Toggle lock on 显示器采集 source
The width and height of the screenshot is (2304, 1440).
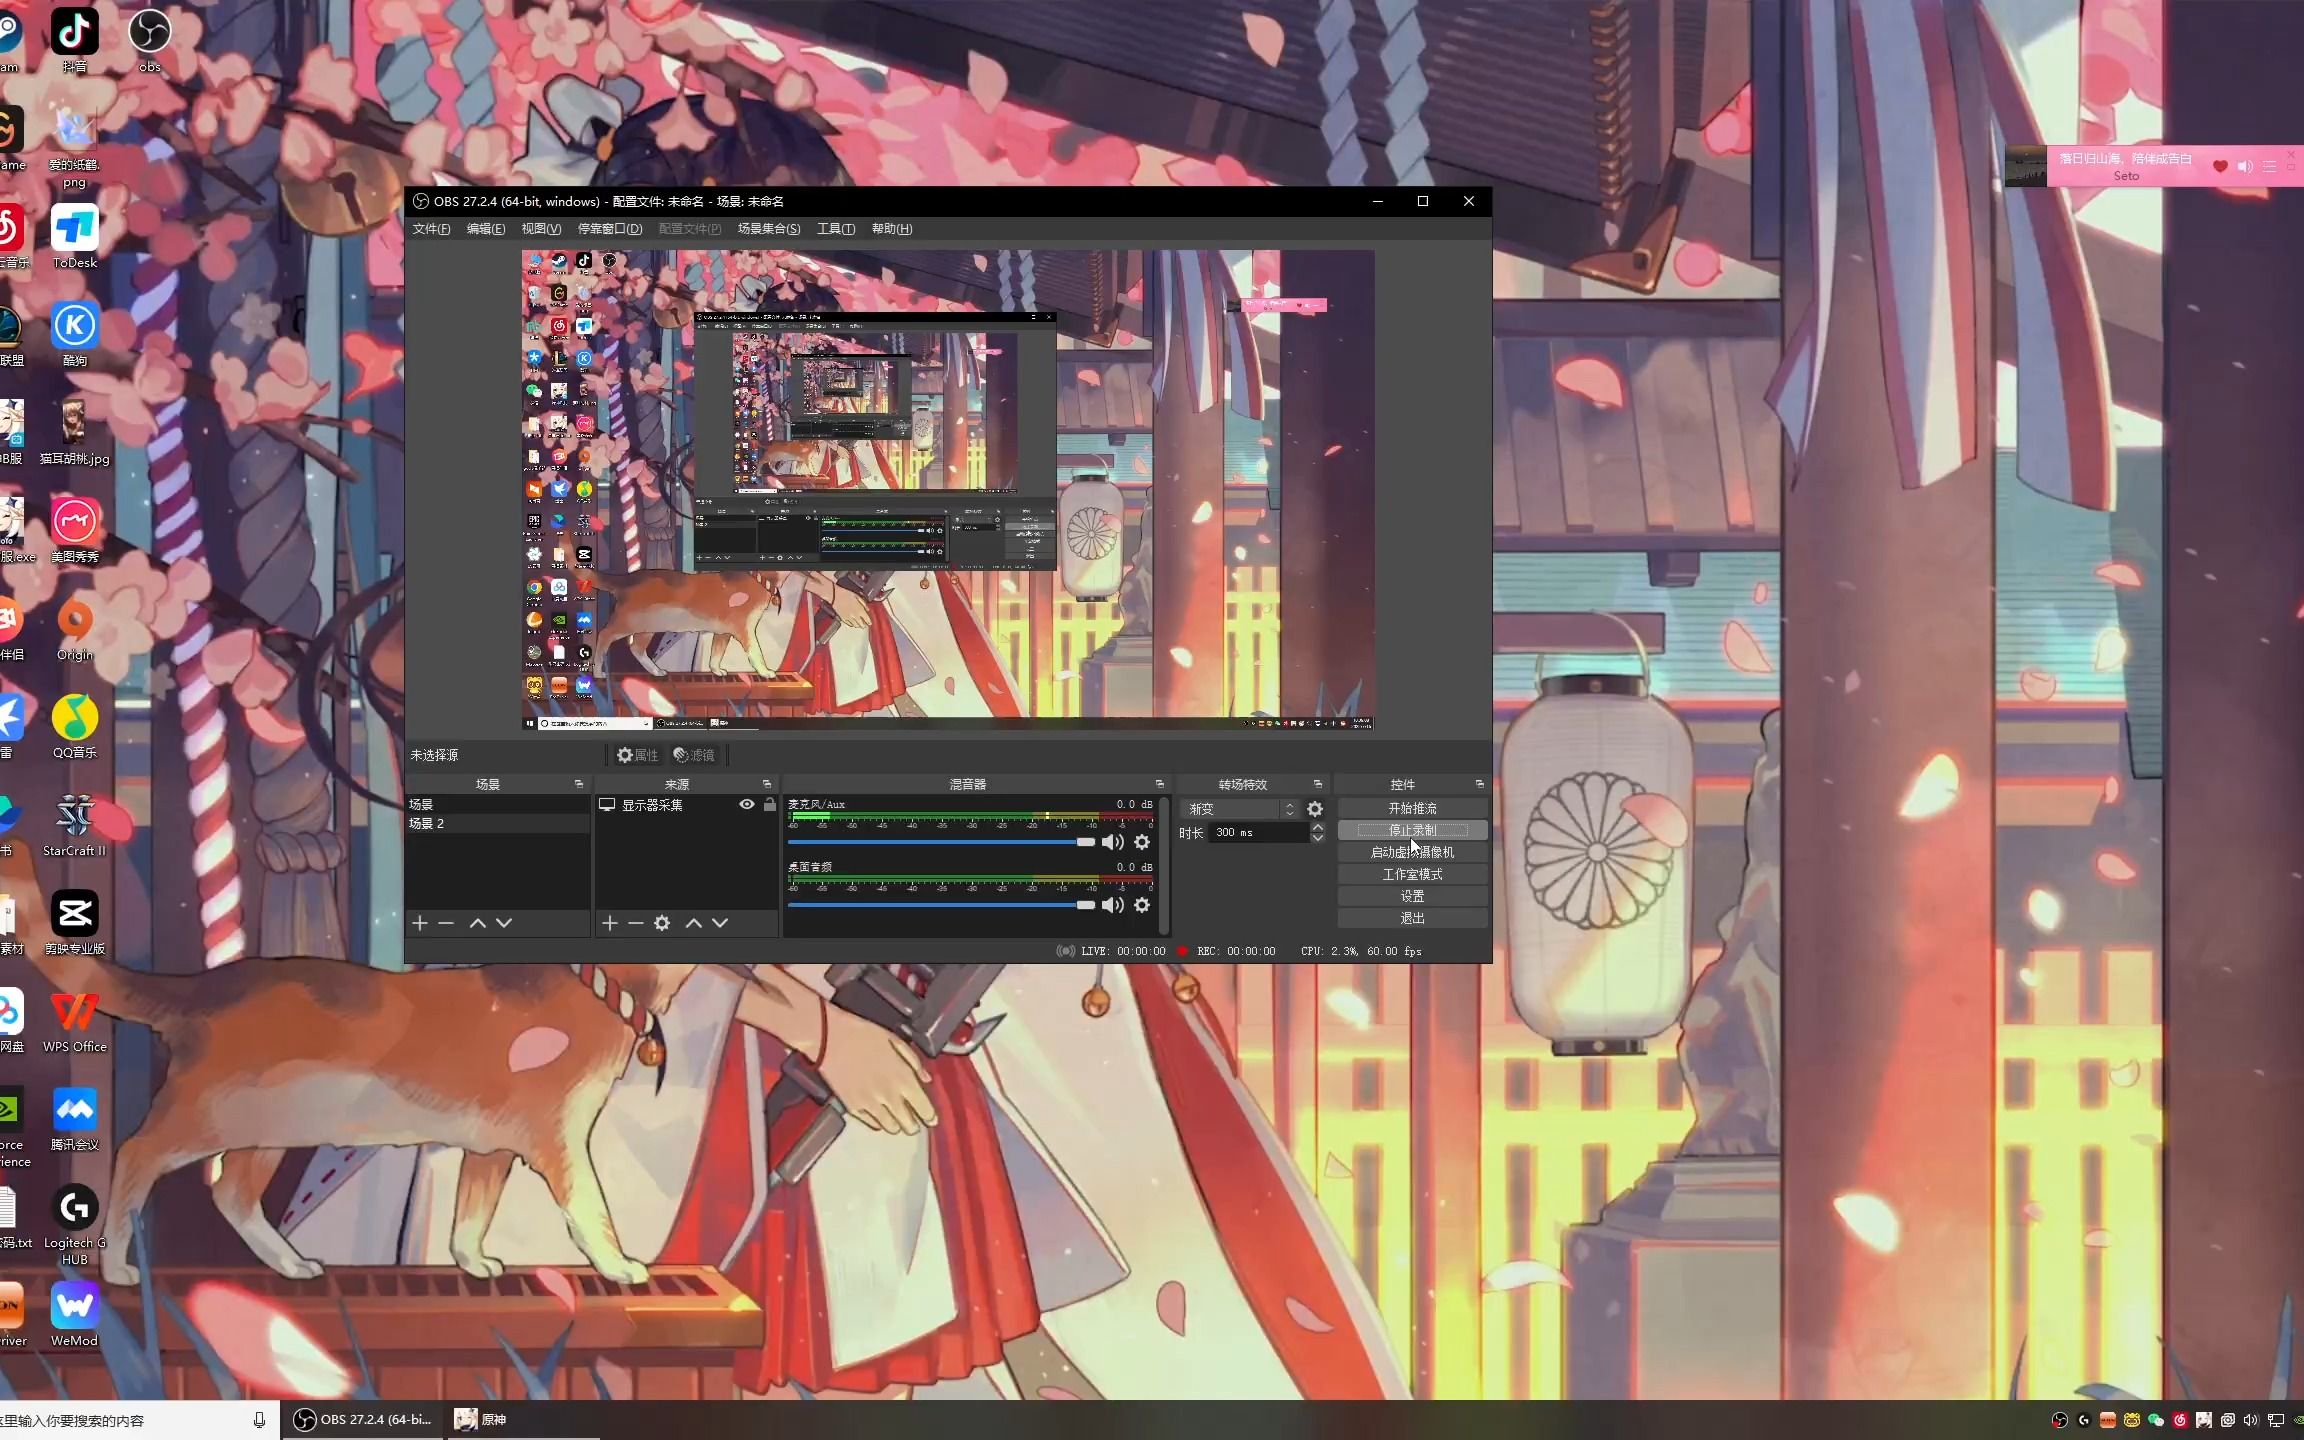(769, 804)
